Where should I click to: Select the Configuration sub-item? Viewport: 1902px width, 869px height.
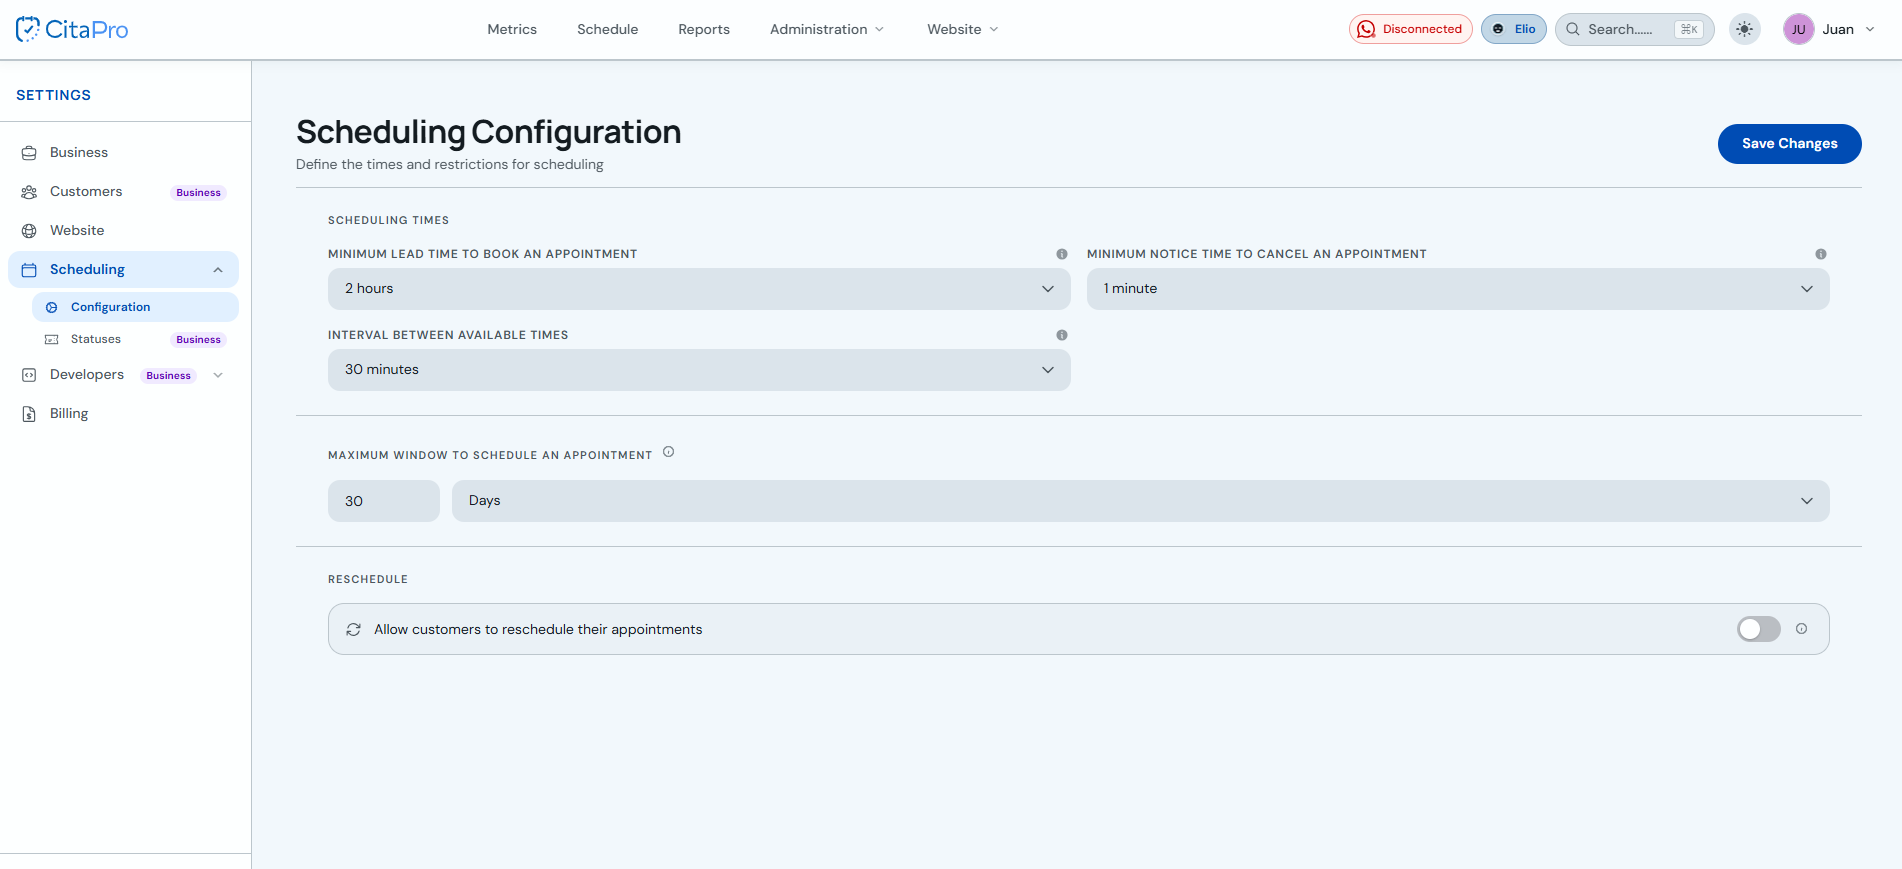pos(135,307)
